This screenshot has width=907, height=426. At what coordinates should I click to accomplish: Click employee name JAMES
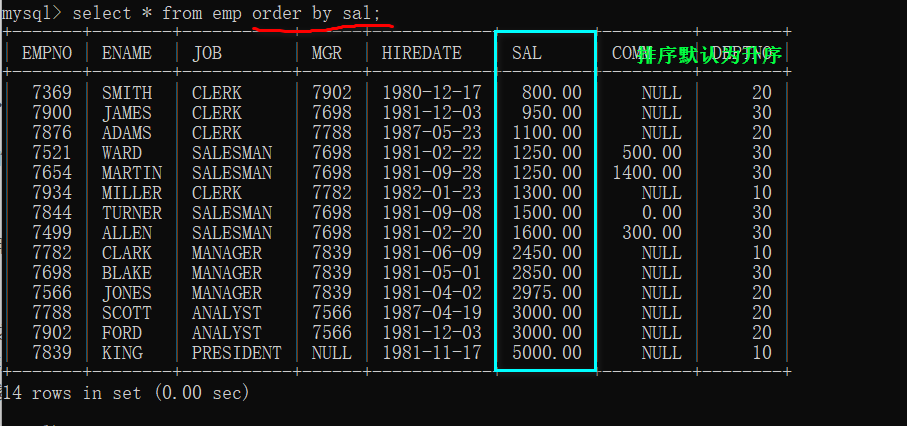click(x=127, y=113)
